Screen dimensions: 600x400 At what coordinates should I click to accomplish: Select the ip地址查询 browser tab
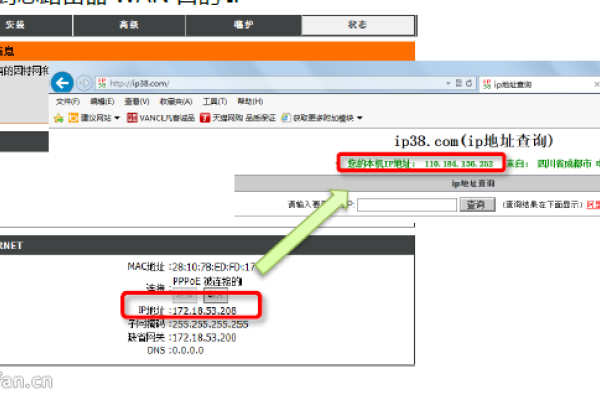pyautogui.click(x=539, y=84)
